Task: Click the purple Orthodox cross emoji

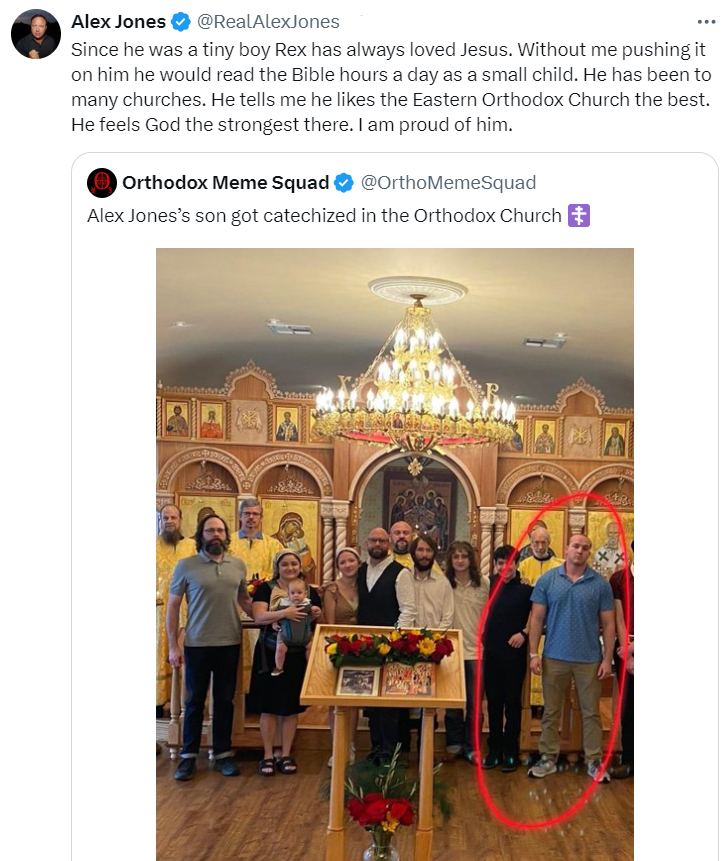Action: (579, 215)
